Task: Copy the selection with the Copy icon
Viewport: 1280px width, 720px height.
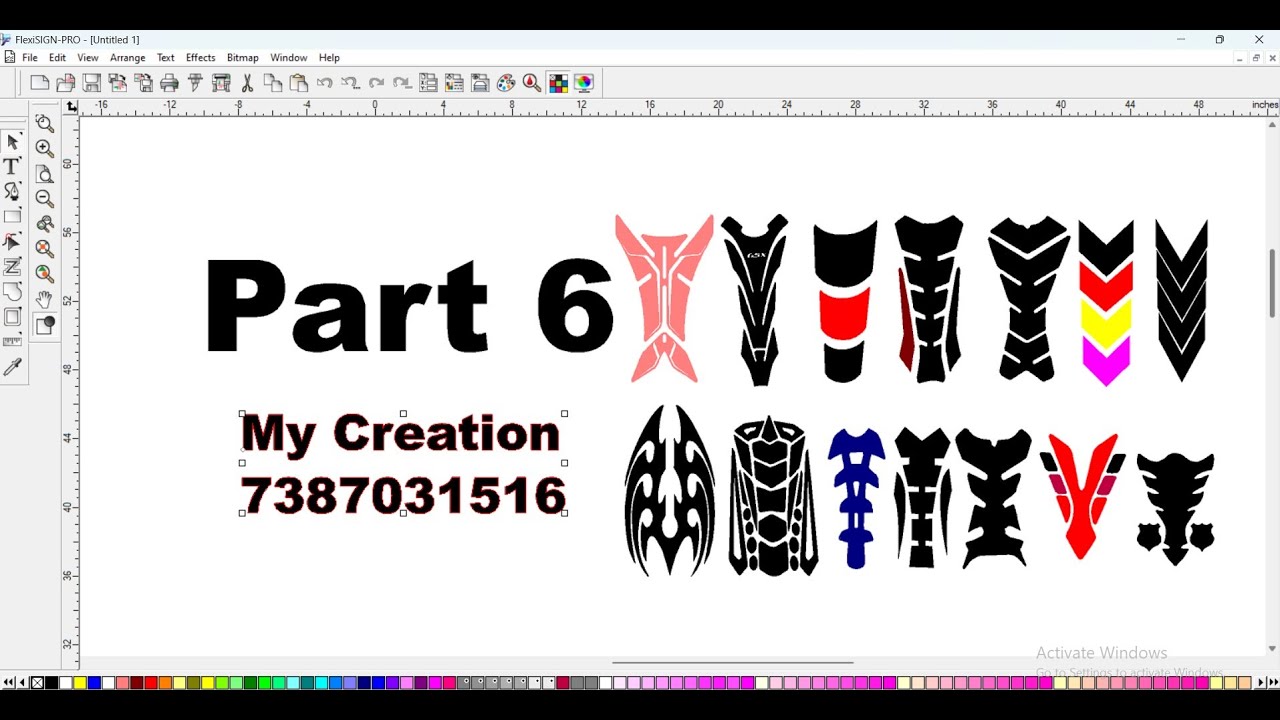Action: click(x=273, y=83)
